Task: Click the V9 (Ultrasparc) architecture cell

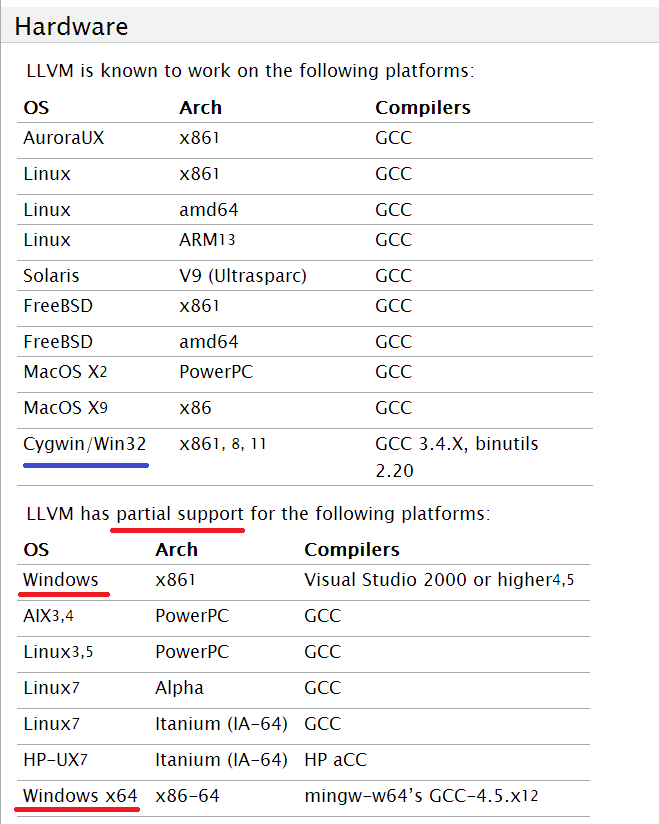Action: (x=243, y=276)
